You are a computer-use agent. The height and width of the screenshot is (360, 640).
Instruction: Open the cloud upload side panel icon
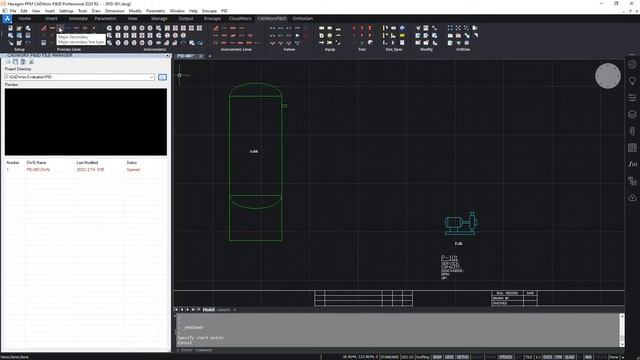[x=632, y=198]
